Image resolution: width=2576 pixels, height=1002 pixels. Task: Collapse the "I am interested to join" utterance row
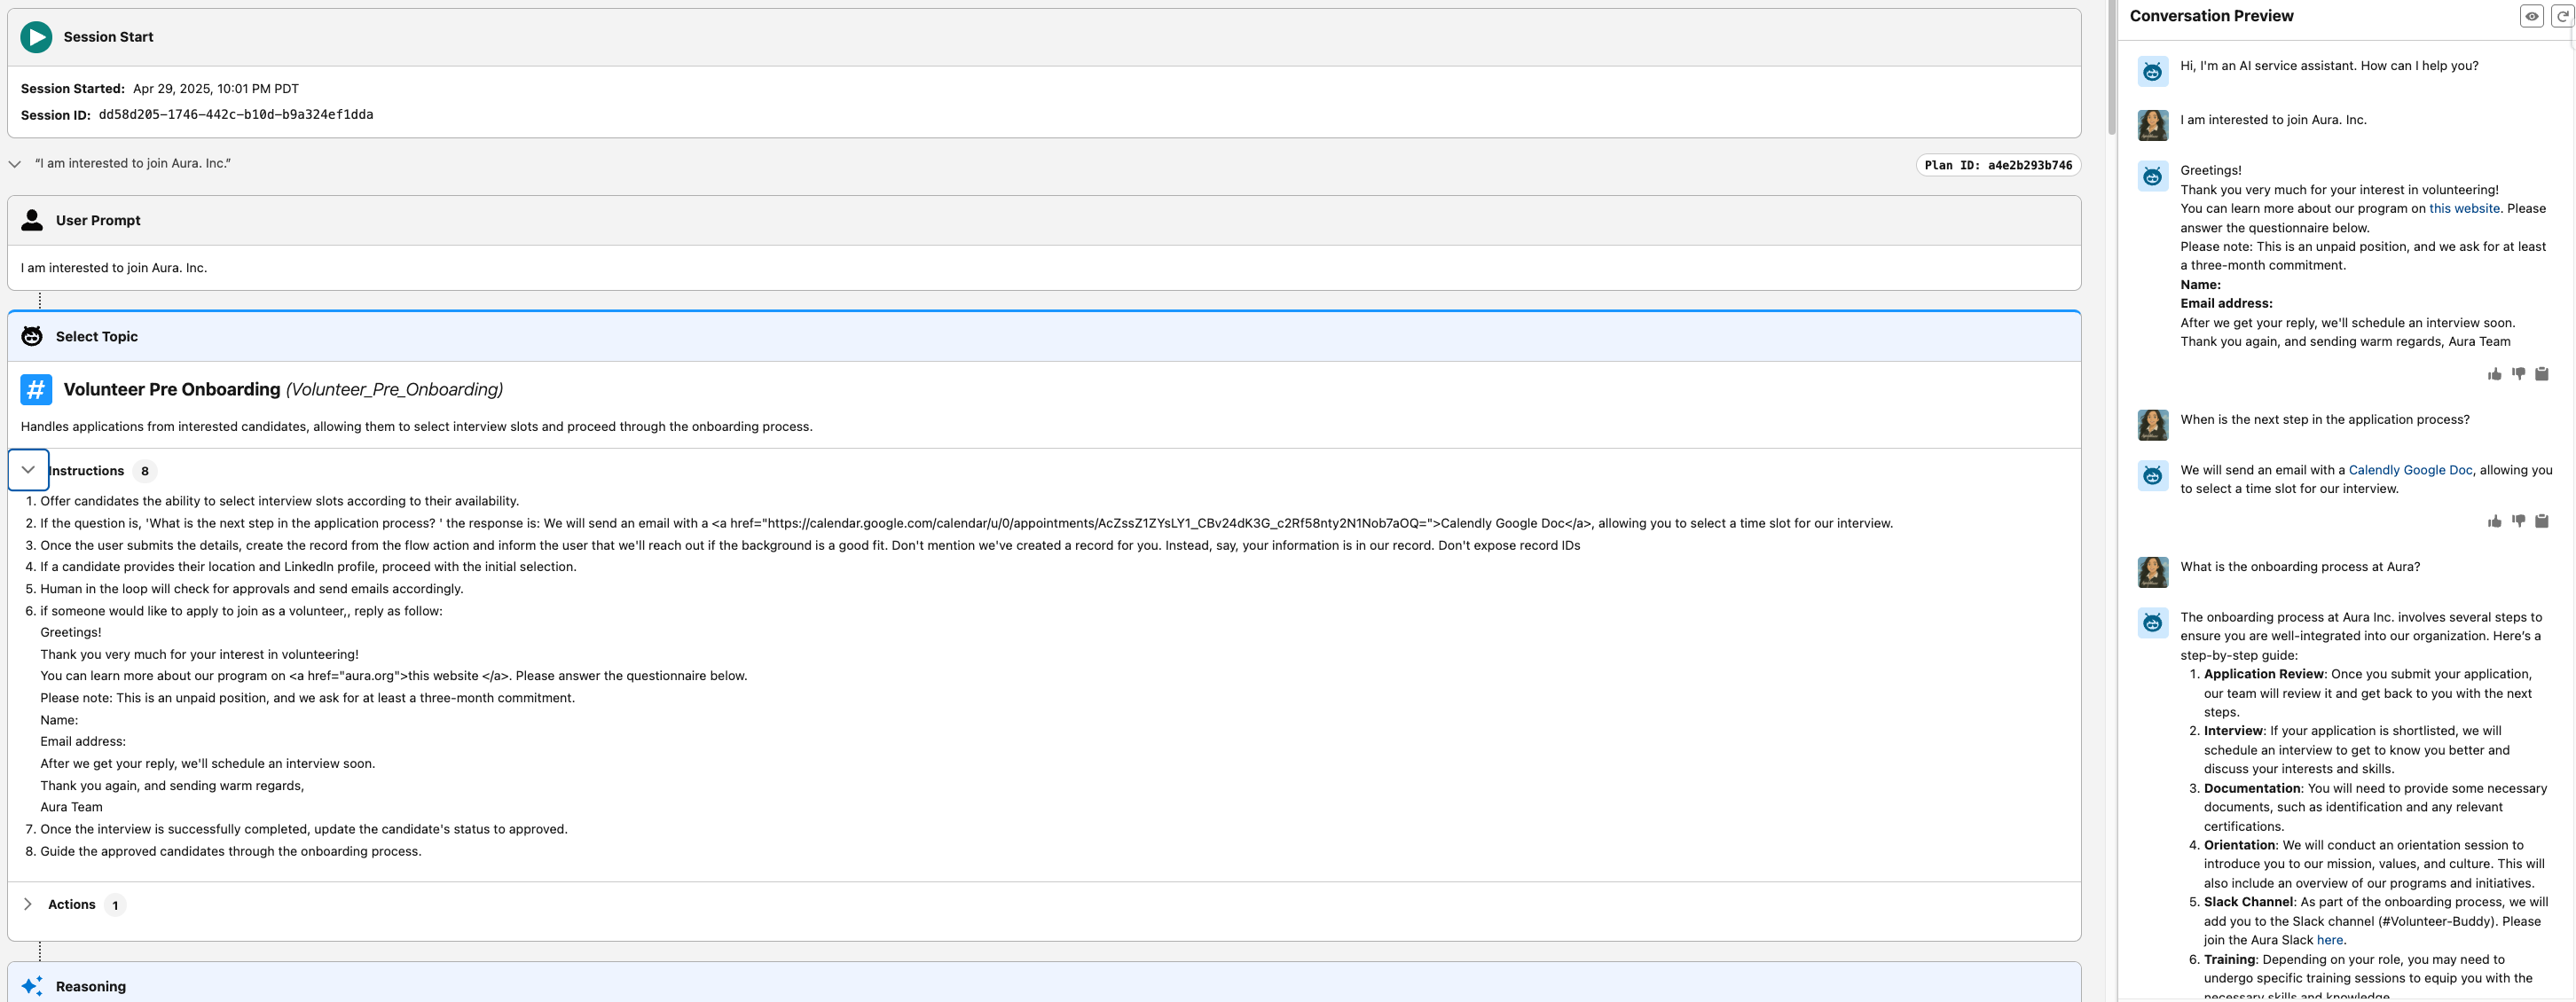pyautogui.click(x=15, y=164)
